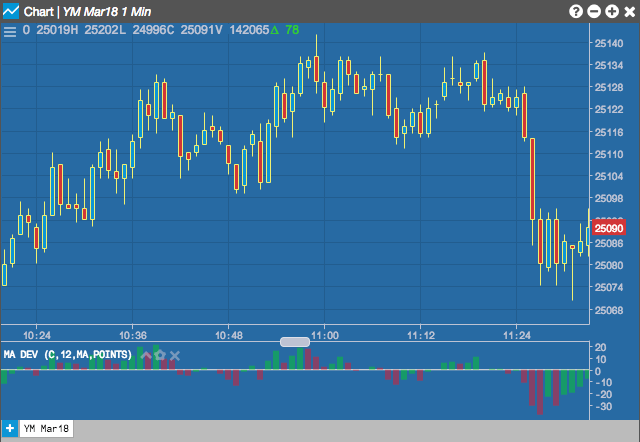
Task: Click the 11:00 time axis label
Action: point(325,335)
